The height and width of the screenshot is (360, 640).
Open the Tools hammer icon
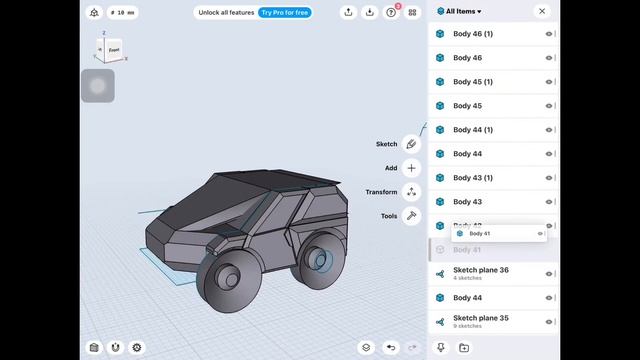[411, 216]
